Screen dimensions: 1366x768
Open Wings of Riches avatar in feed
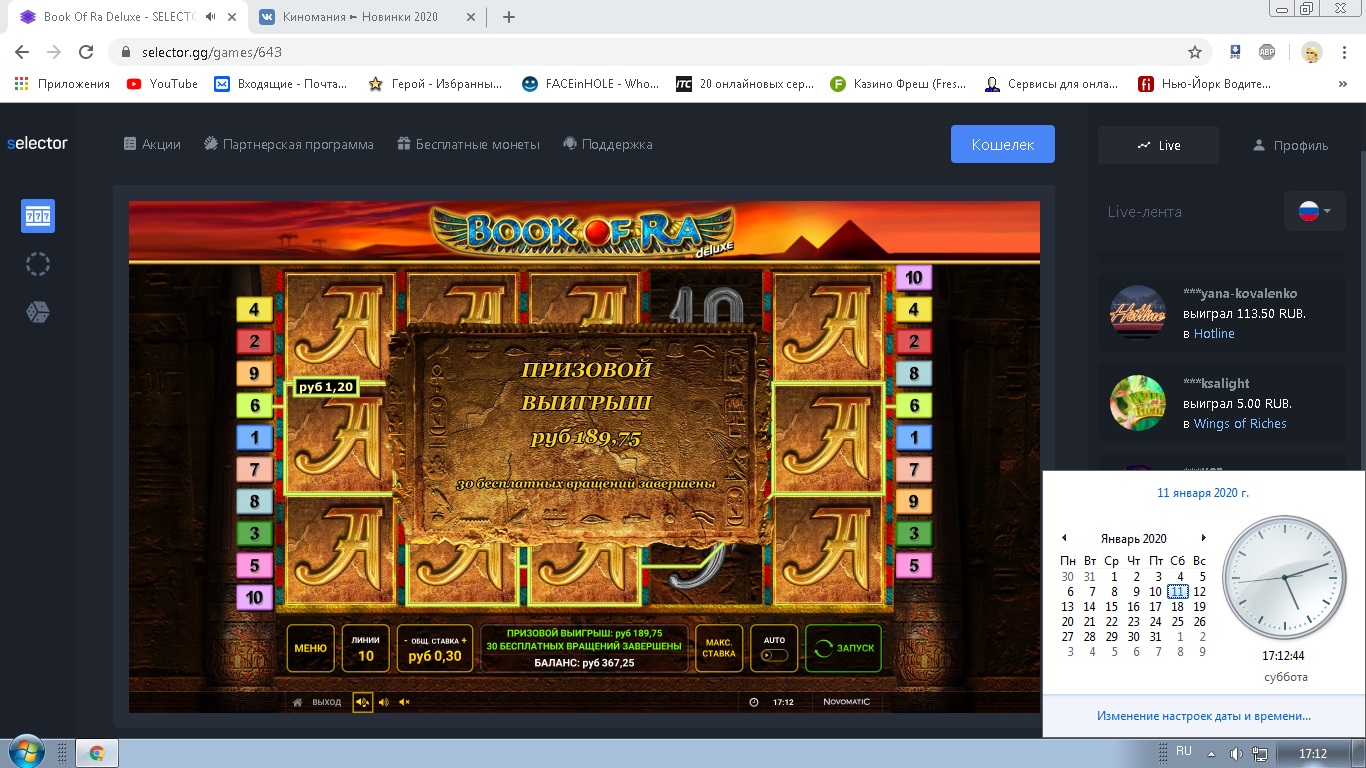pos(1138,403)
